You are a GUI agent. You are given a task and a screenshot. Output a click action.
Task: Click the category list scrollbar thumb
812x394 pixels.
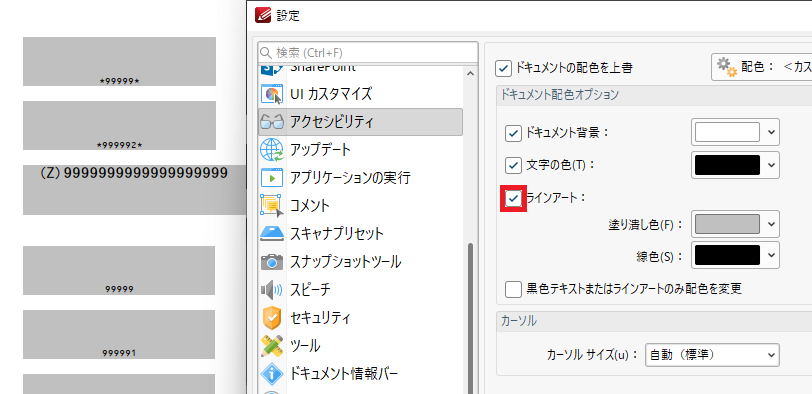[470, 318]
